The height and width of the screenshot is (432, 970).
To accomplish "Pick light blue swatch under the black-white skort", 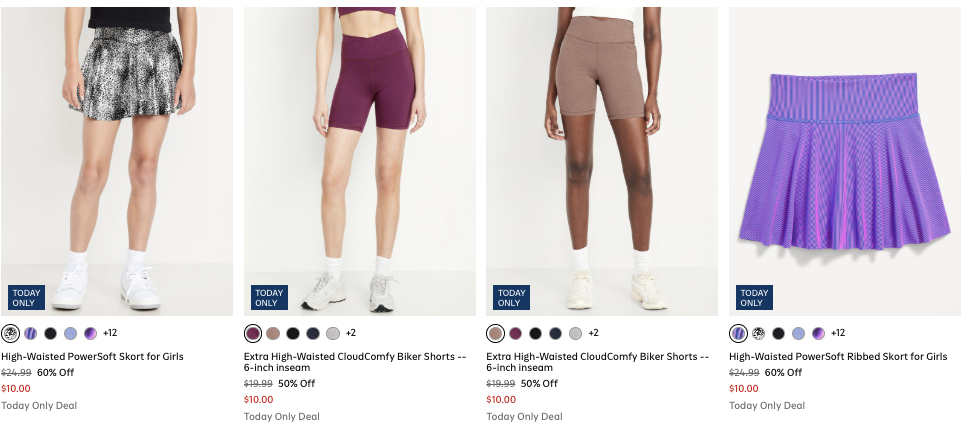I will point(70,333).
